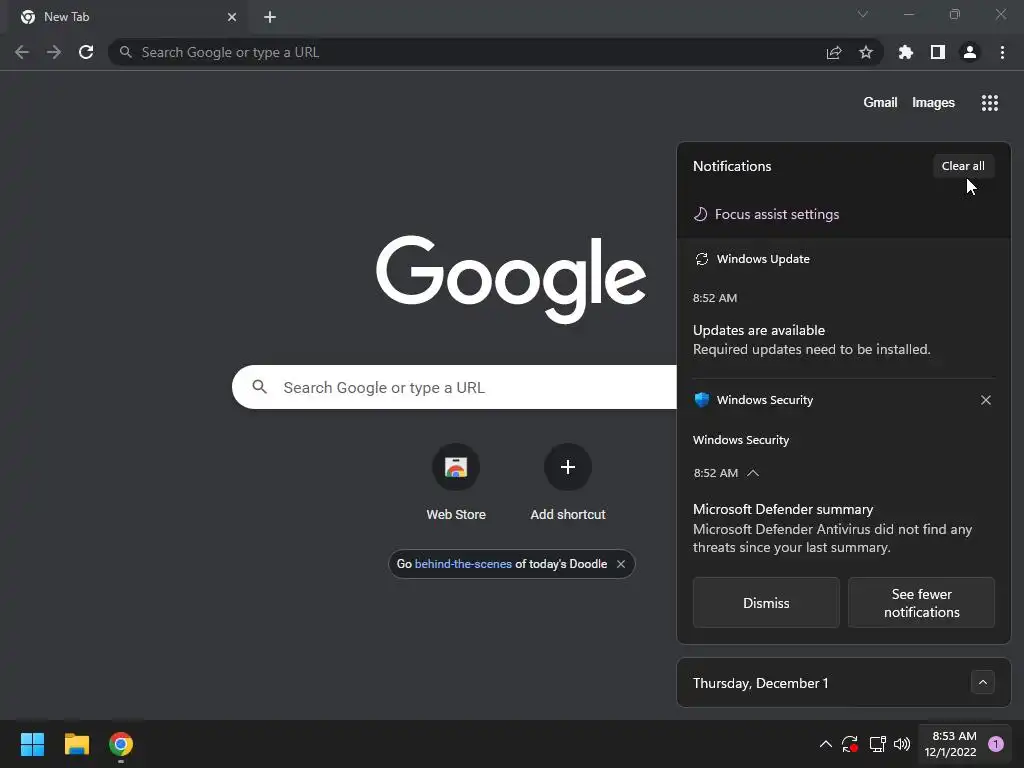Share this page icon in address bar

pyautogui.click(x=834, y=52)
